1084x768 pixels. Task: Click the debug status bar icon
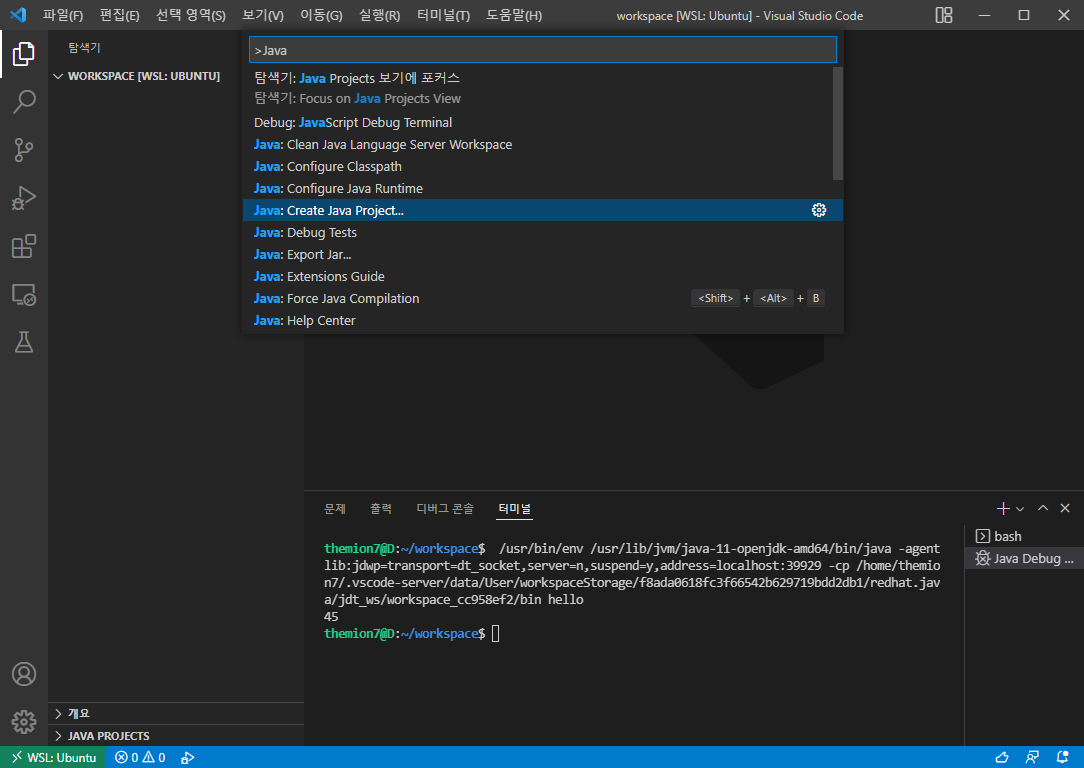(x=187, y=758)
